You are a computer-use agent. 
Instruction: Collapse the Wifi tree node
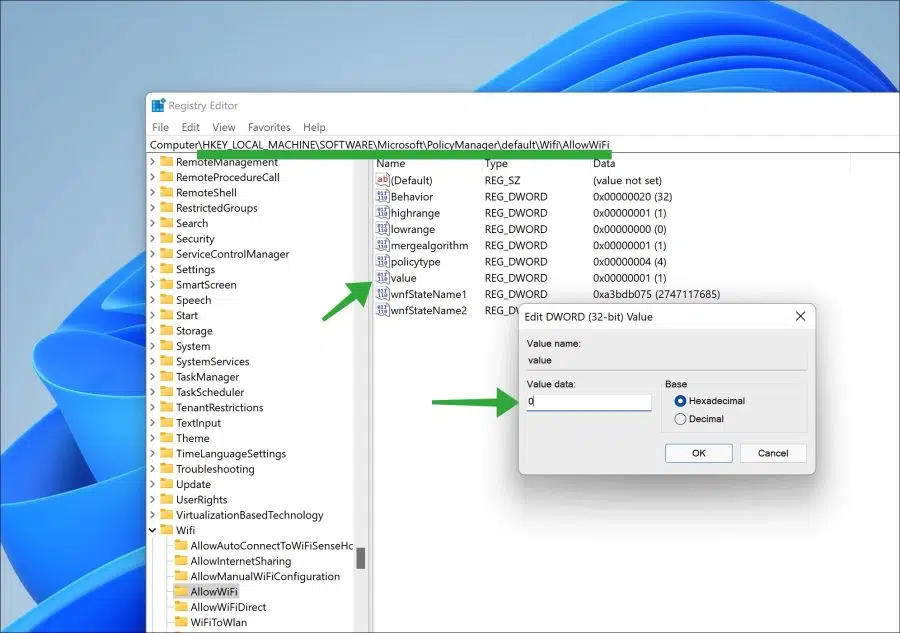click(153, 530)
